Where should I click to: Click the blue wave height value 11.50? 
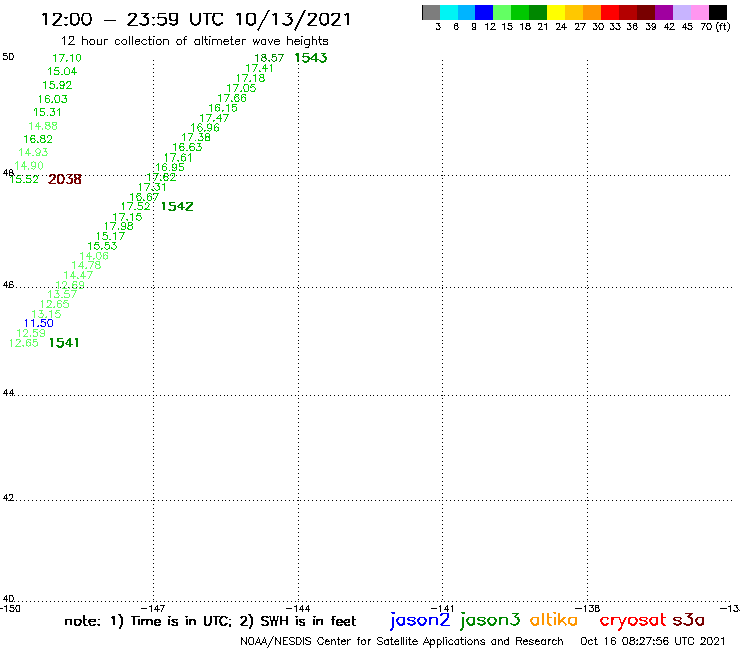click(x=38, y=323)
